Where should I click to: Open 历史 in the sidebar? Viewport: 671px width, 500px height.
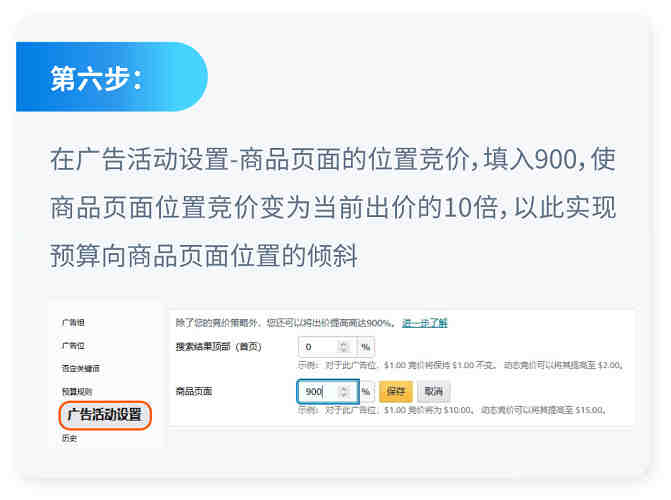(69, 438)
